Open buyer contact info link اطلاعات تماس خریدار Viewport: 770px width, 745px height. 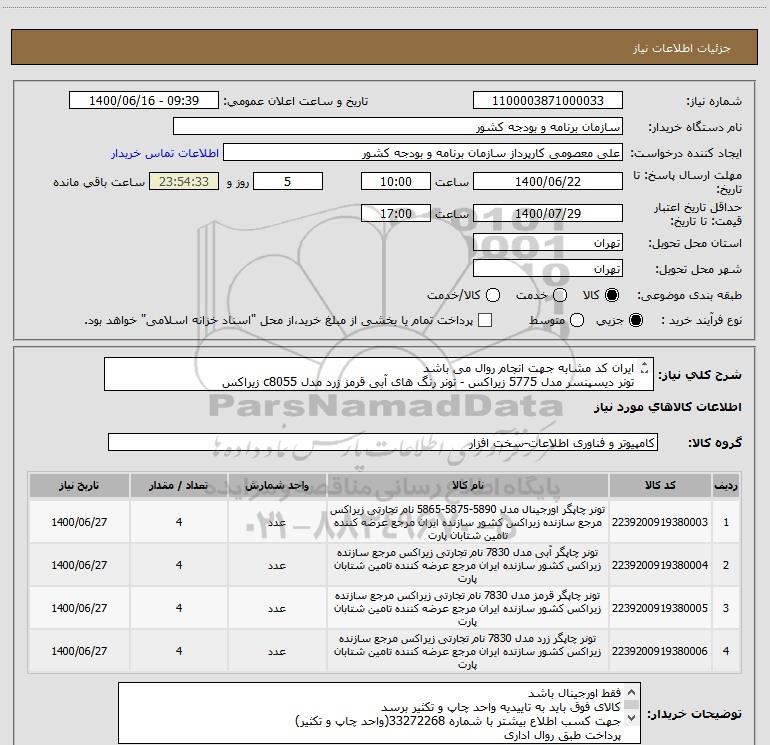pos(165,153)
